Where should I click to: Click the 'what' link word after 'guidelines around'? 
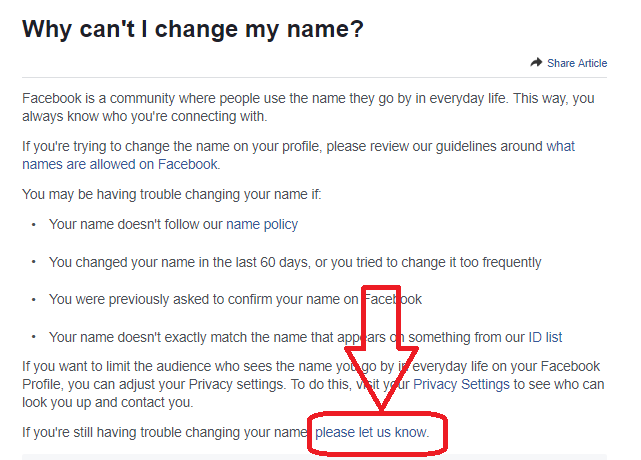[x=560, y=146]
